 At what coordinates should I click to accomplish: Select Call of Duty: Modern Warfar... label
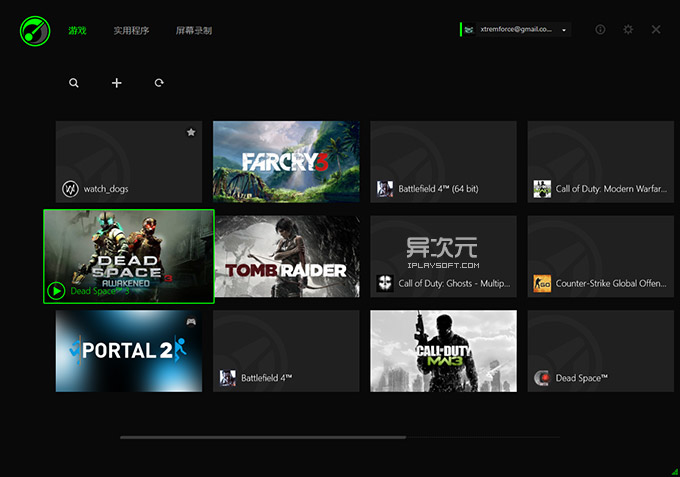tap(611, 189)
